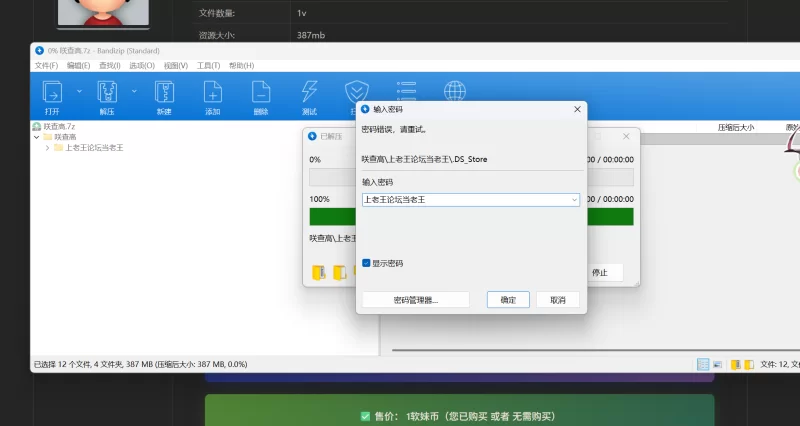Image resolution: width=800 pixels, height=426 pixels.
Task: Open the 选项(O) menu
Action: pos(142,66)
